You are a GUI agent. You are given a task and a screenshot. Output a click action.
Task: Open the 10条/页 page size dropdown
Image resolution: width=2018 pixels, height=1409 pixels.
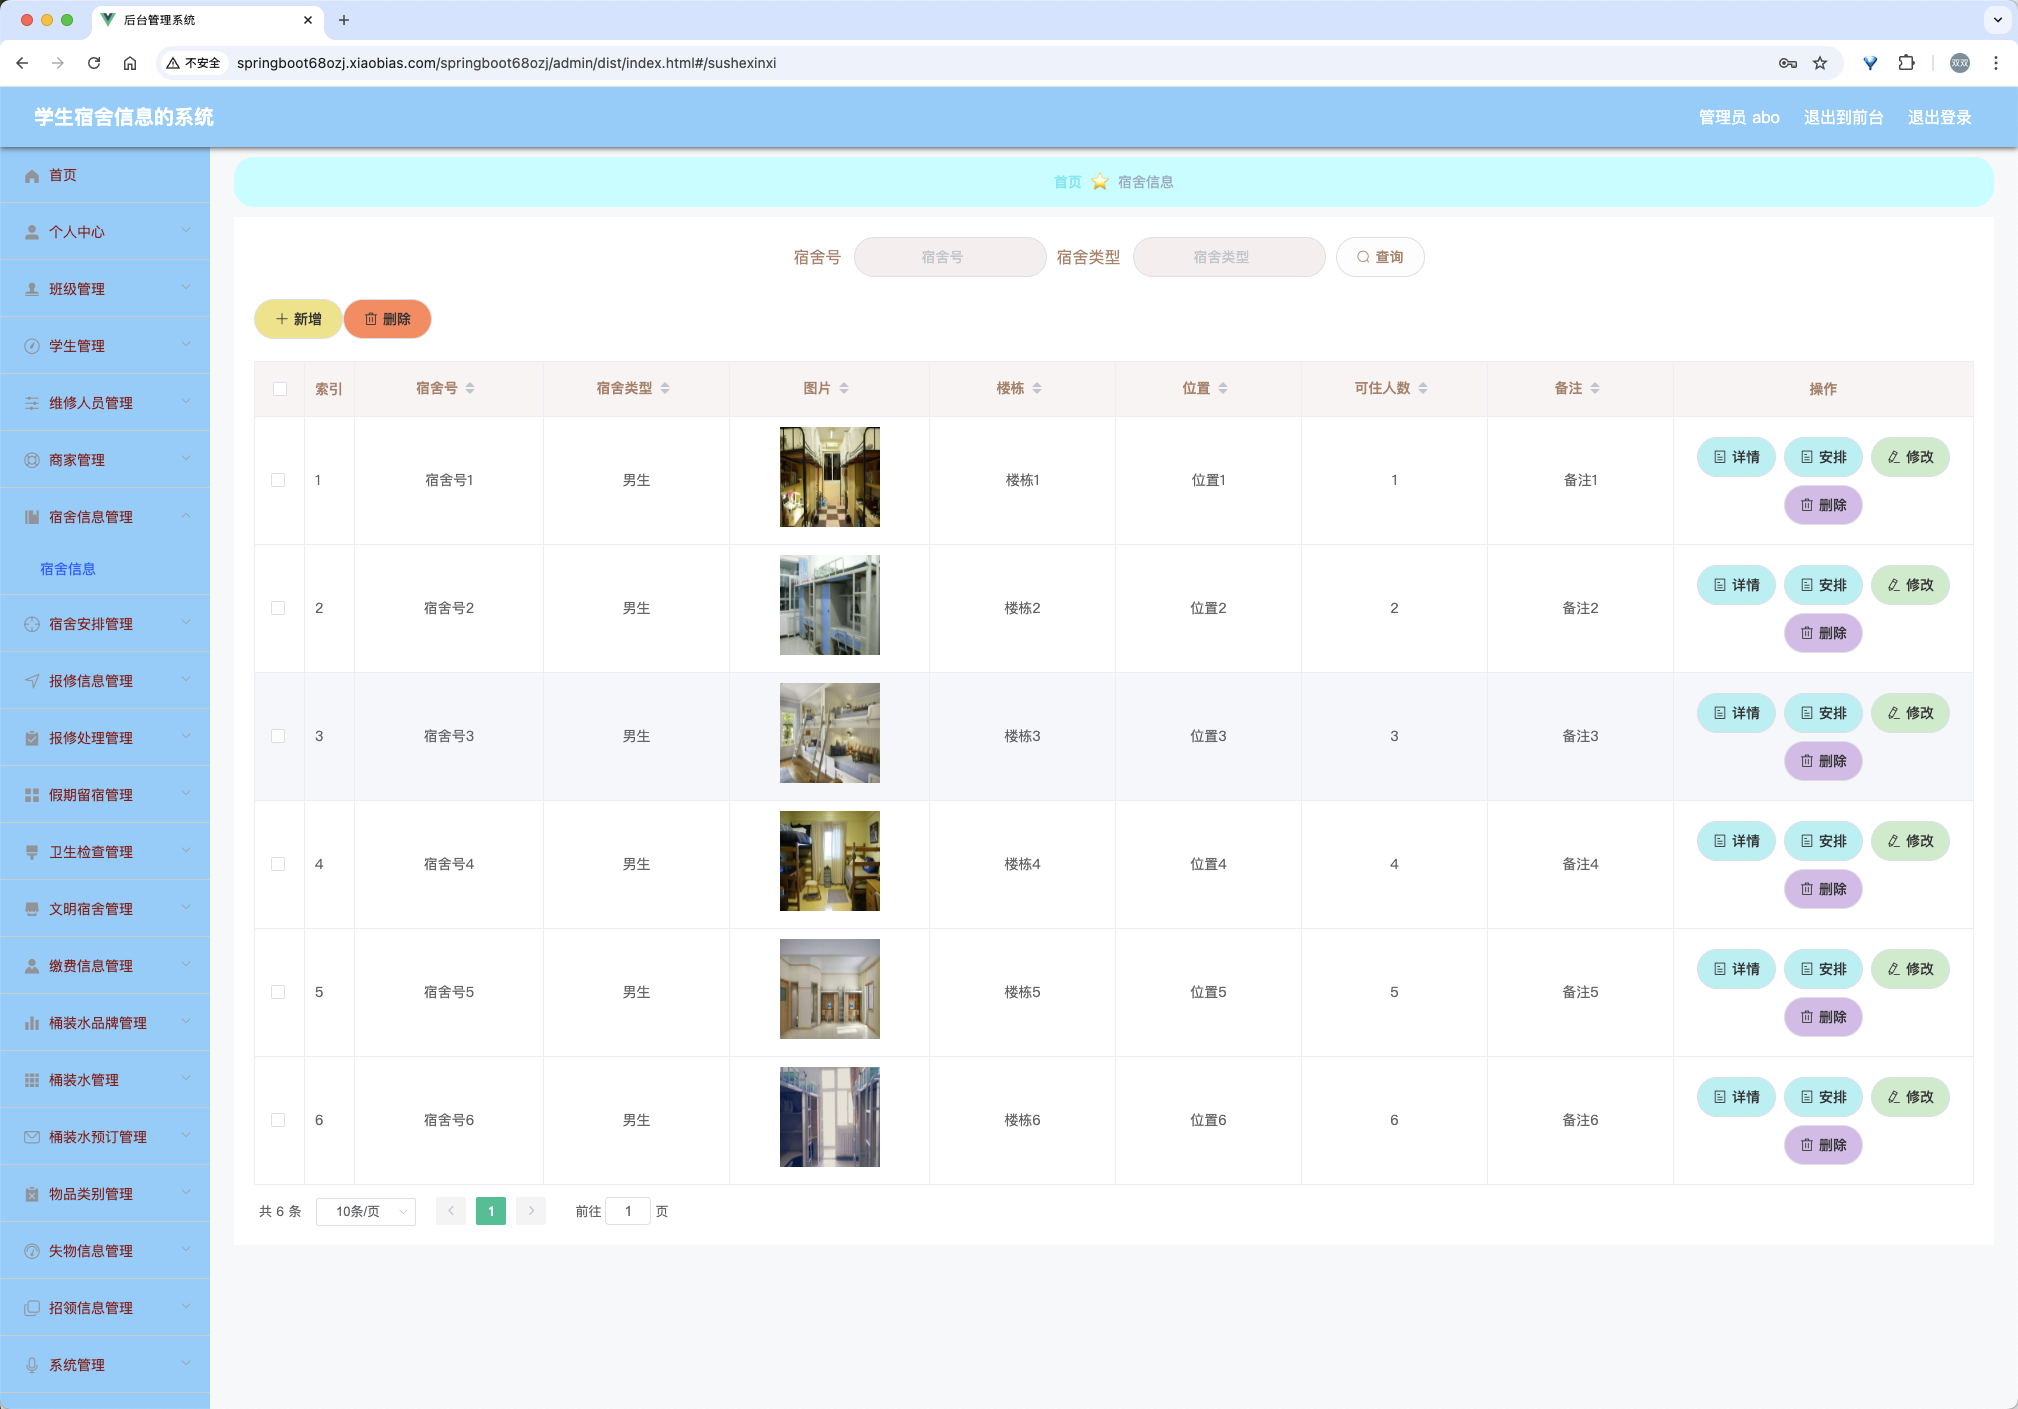click(366, 1212)
